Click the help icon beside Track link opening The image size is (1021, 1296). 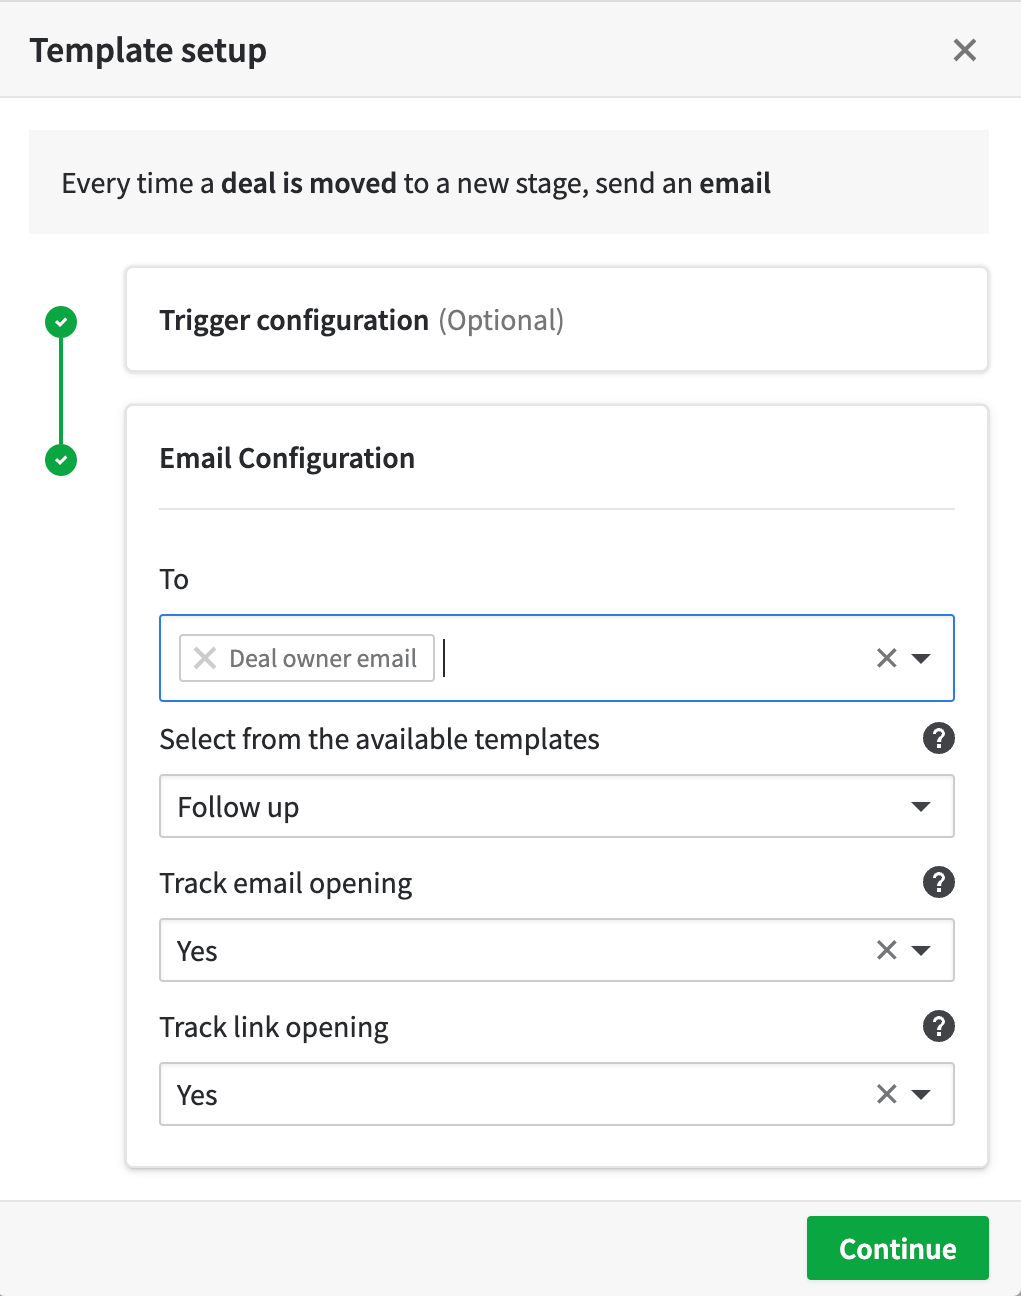[x=938, y=1026]
